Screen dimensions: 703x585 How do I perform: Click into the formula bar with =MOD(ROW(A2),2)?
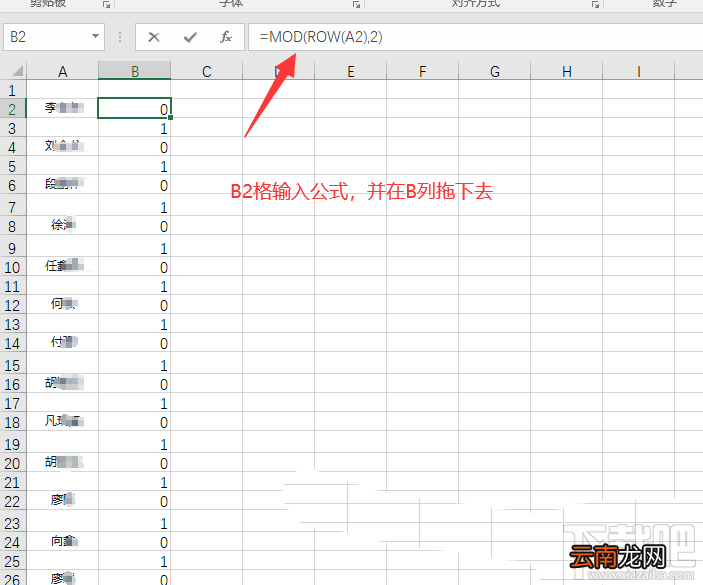[x=475, y=37]
